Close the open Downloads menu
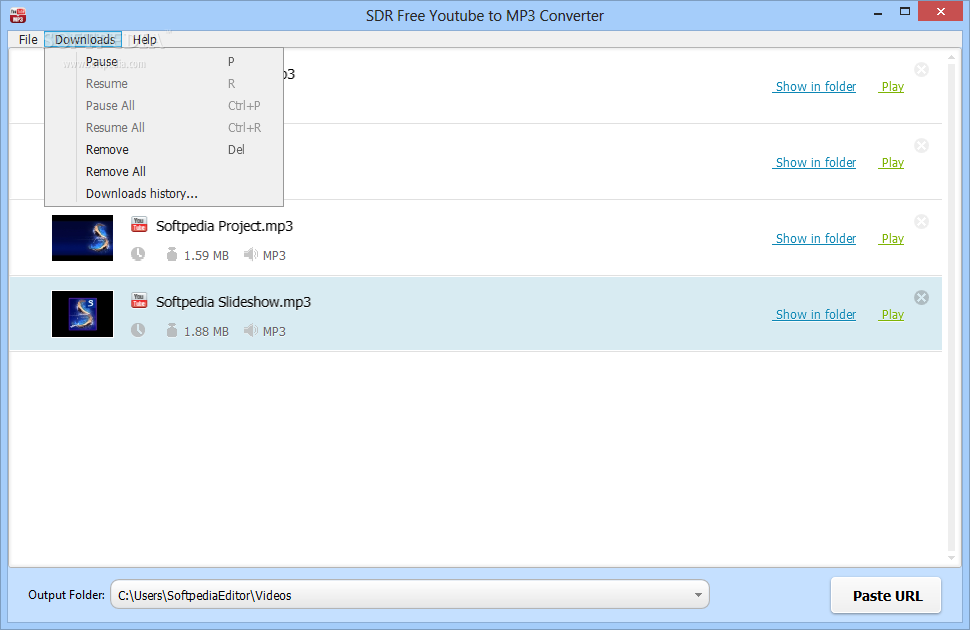 click(x=84, y=40)
